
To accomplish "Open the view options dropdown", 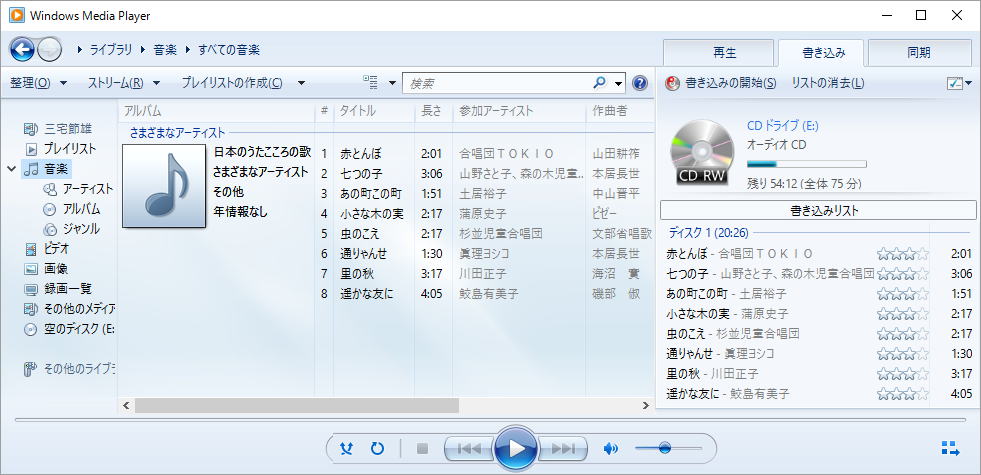I will click(378, 83).
